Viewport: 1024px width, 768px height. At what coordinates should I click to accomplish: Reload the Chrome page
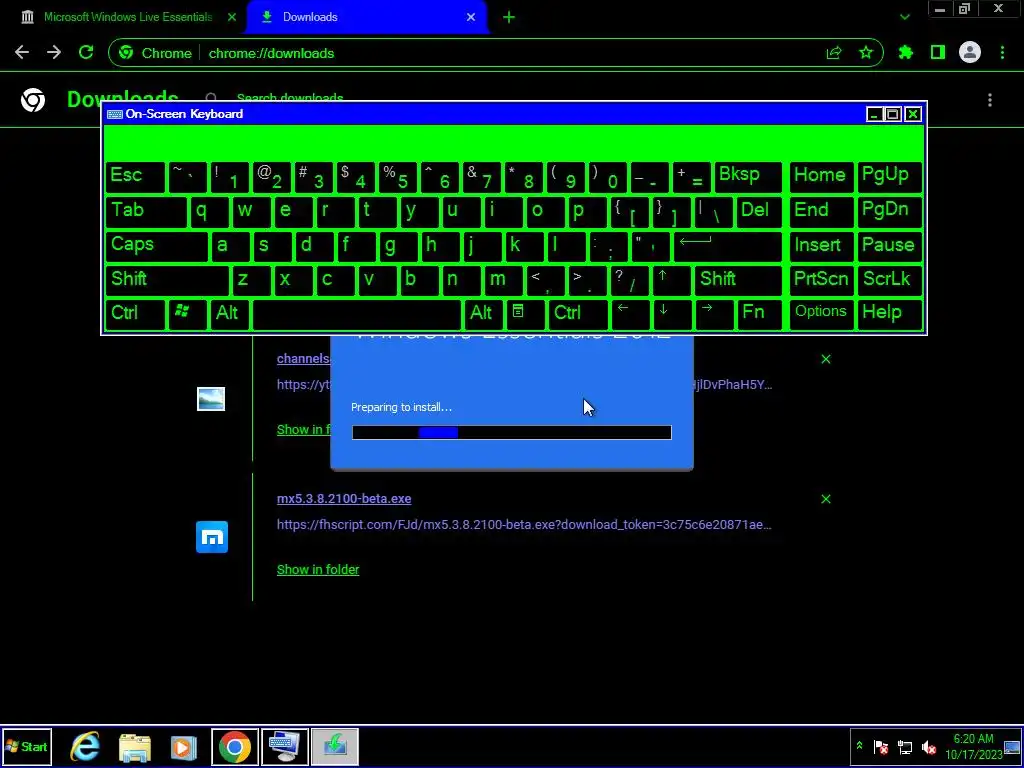(x=86, y=53)
